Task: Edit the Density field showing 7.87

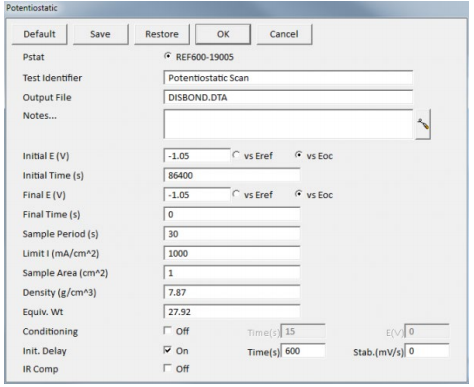Action: pyautogui.click(x=232, y=292)
